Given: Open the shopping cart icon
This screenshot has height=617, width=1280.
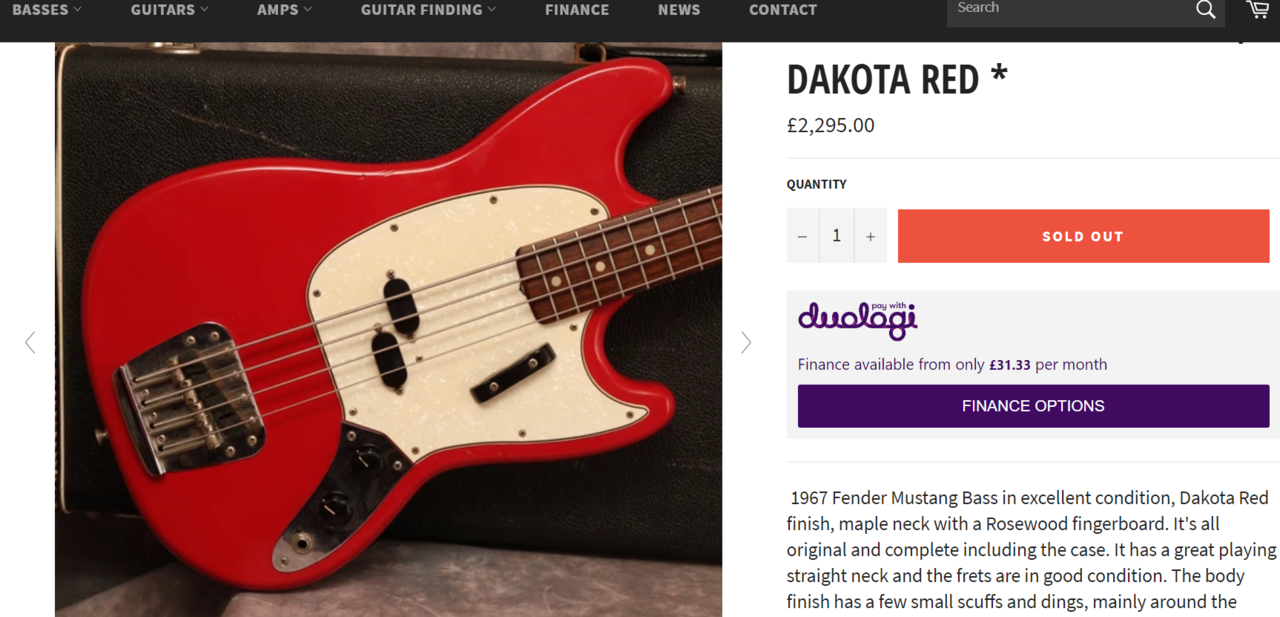Looking at the screenshot, I should point(1258,9).
